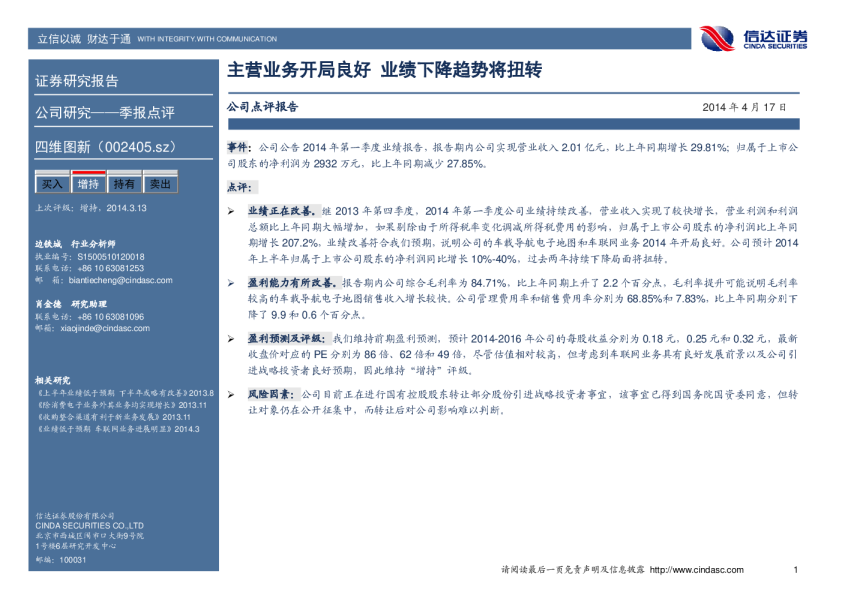Click the arrow bullet beside 风险因素
Screen dimensions: 842x595
[x=230, y=393]
